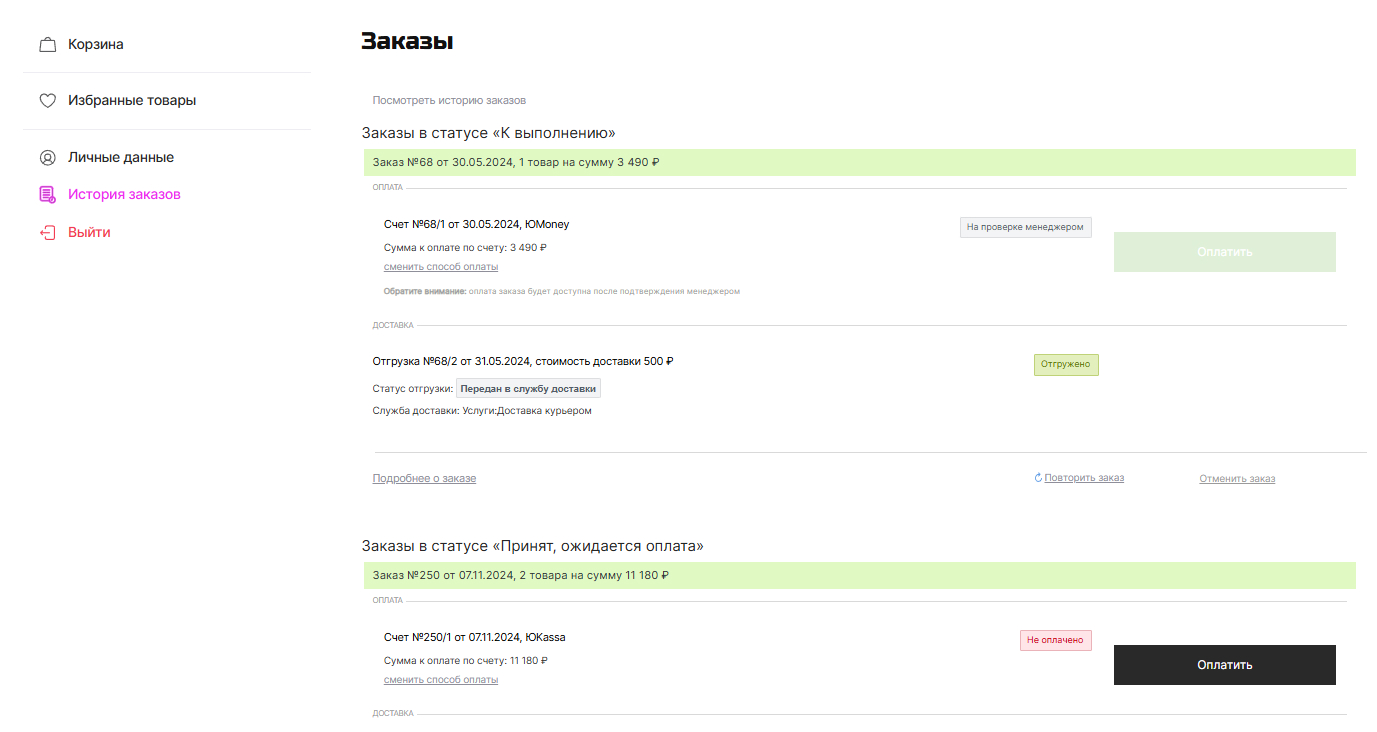Click Повторить заказ link
The height and width of the screenshot is (732, 1377).
click(x=1084, y=478)
